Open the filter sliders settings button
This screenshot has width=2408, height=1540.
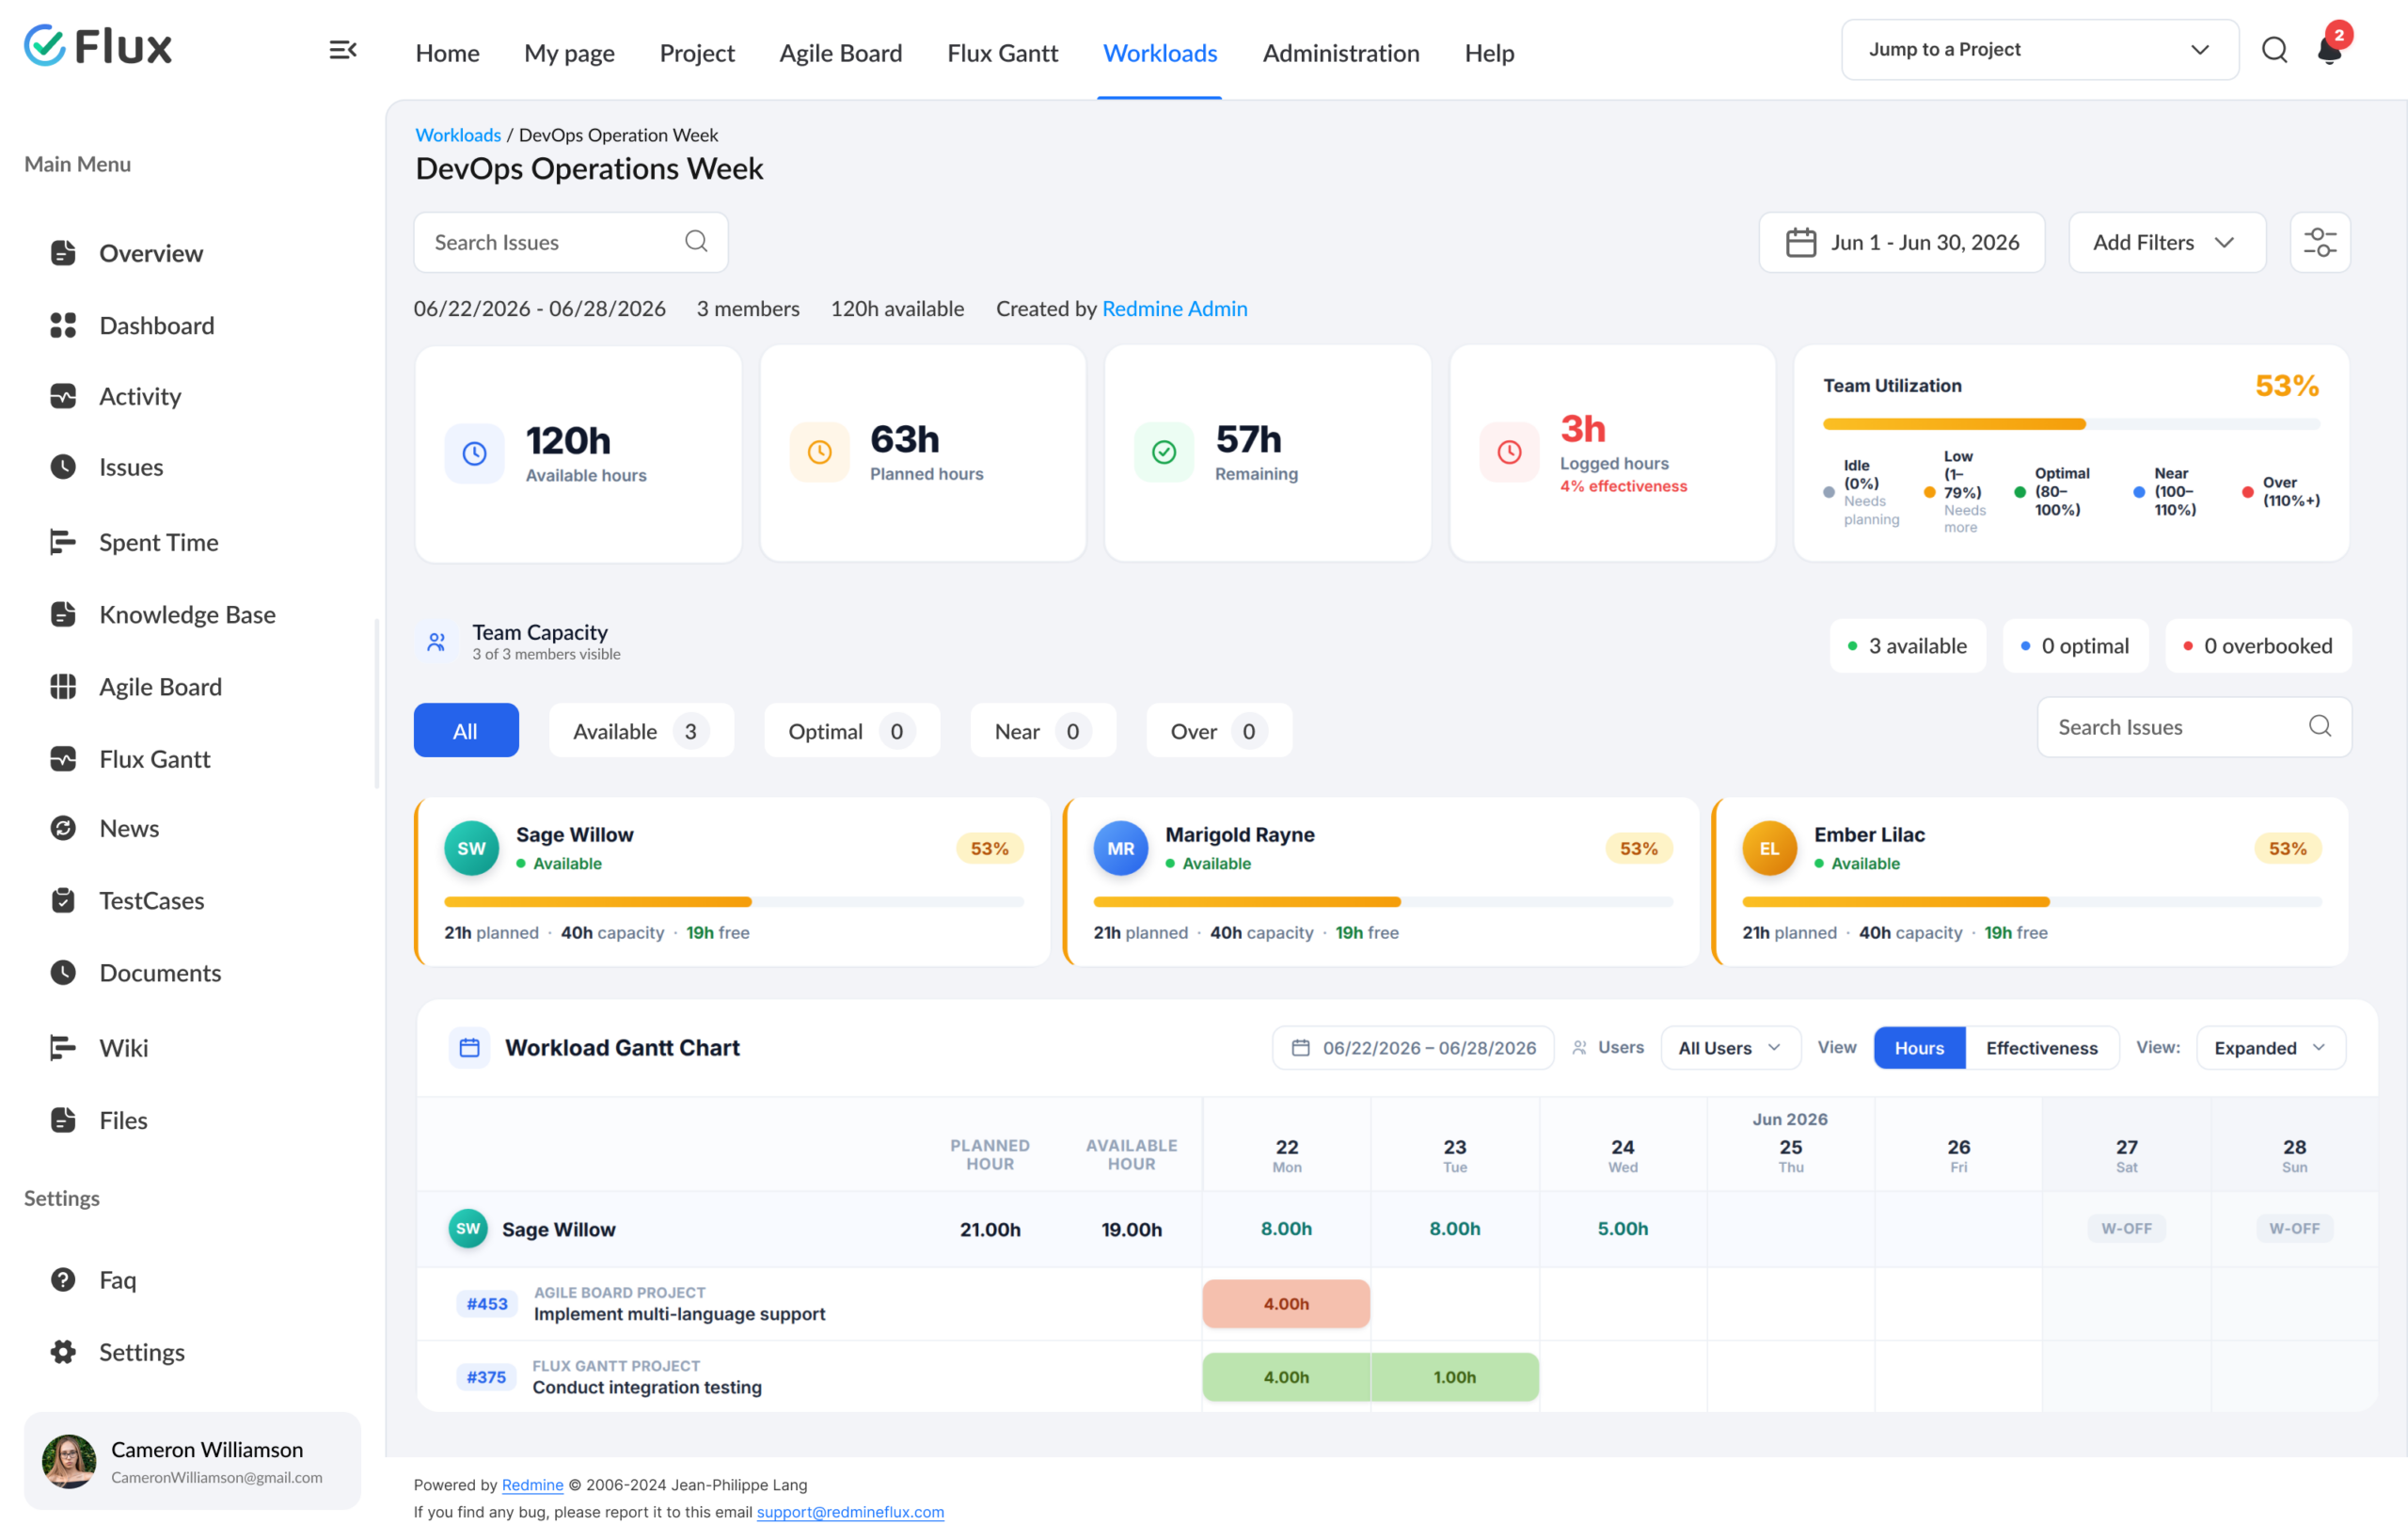tap(2320, 242)
